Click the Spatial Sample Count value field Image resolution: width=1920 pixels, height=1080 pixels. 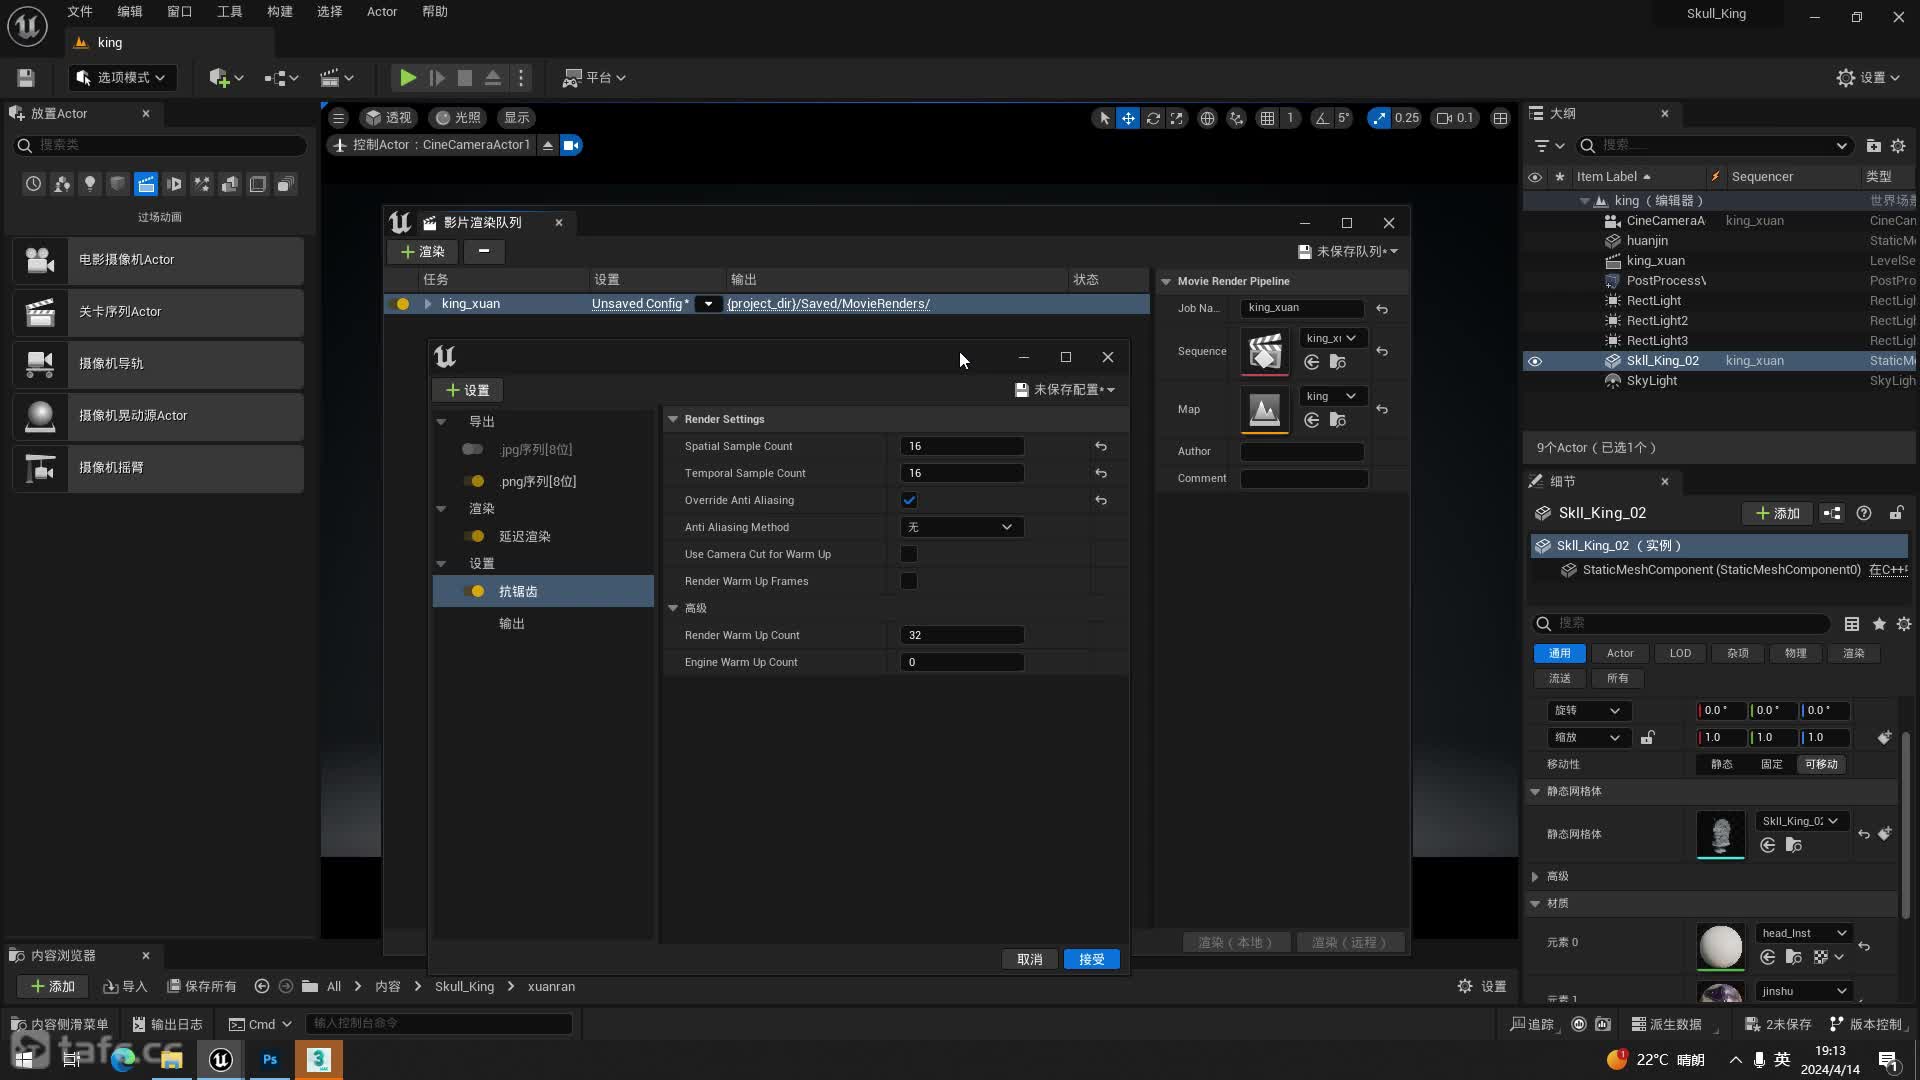[x=961, y=446]
